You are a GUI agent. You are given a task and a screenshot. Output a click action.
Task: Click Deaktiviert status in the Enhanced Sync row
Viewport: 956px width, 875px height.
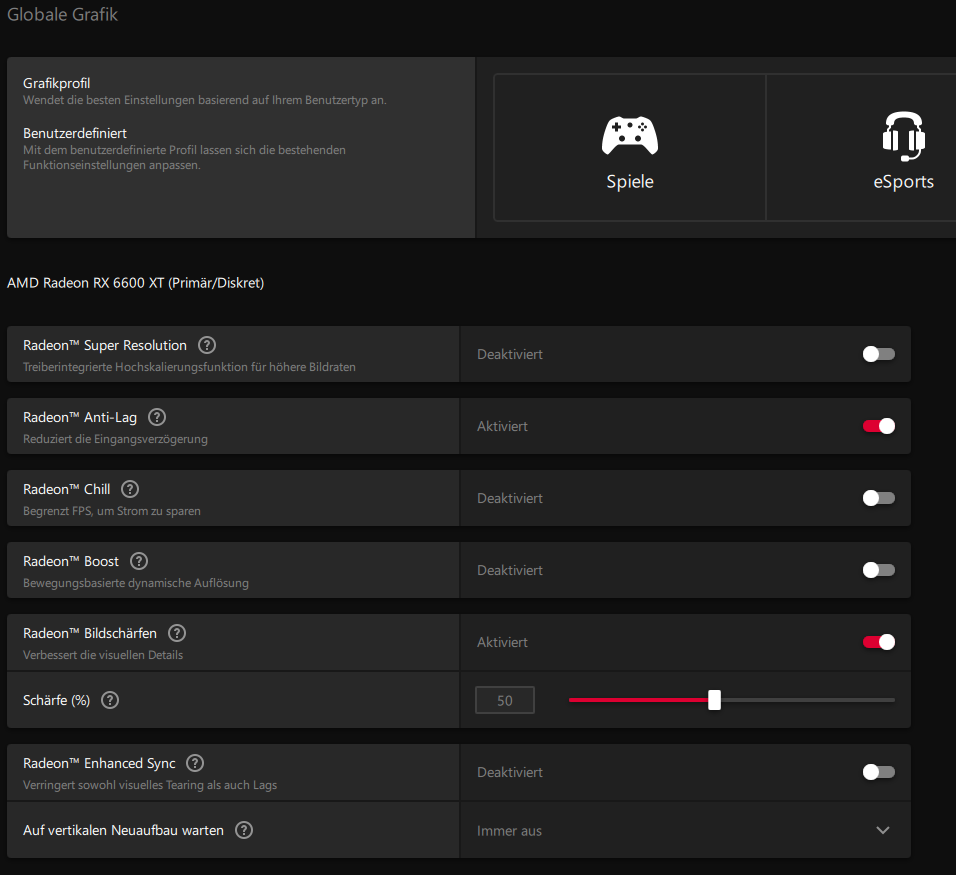coord(510,772)
